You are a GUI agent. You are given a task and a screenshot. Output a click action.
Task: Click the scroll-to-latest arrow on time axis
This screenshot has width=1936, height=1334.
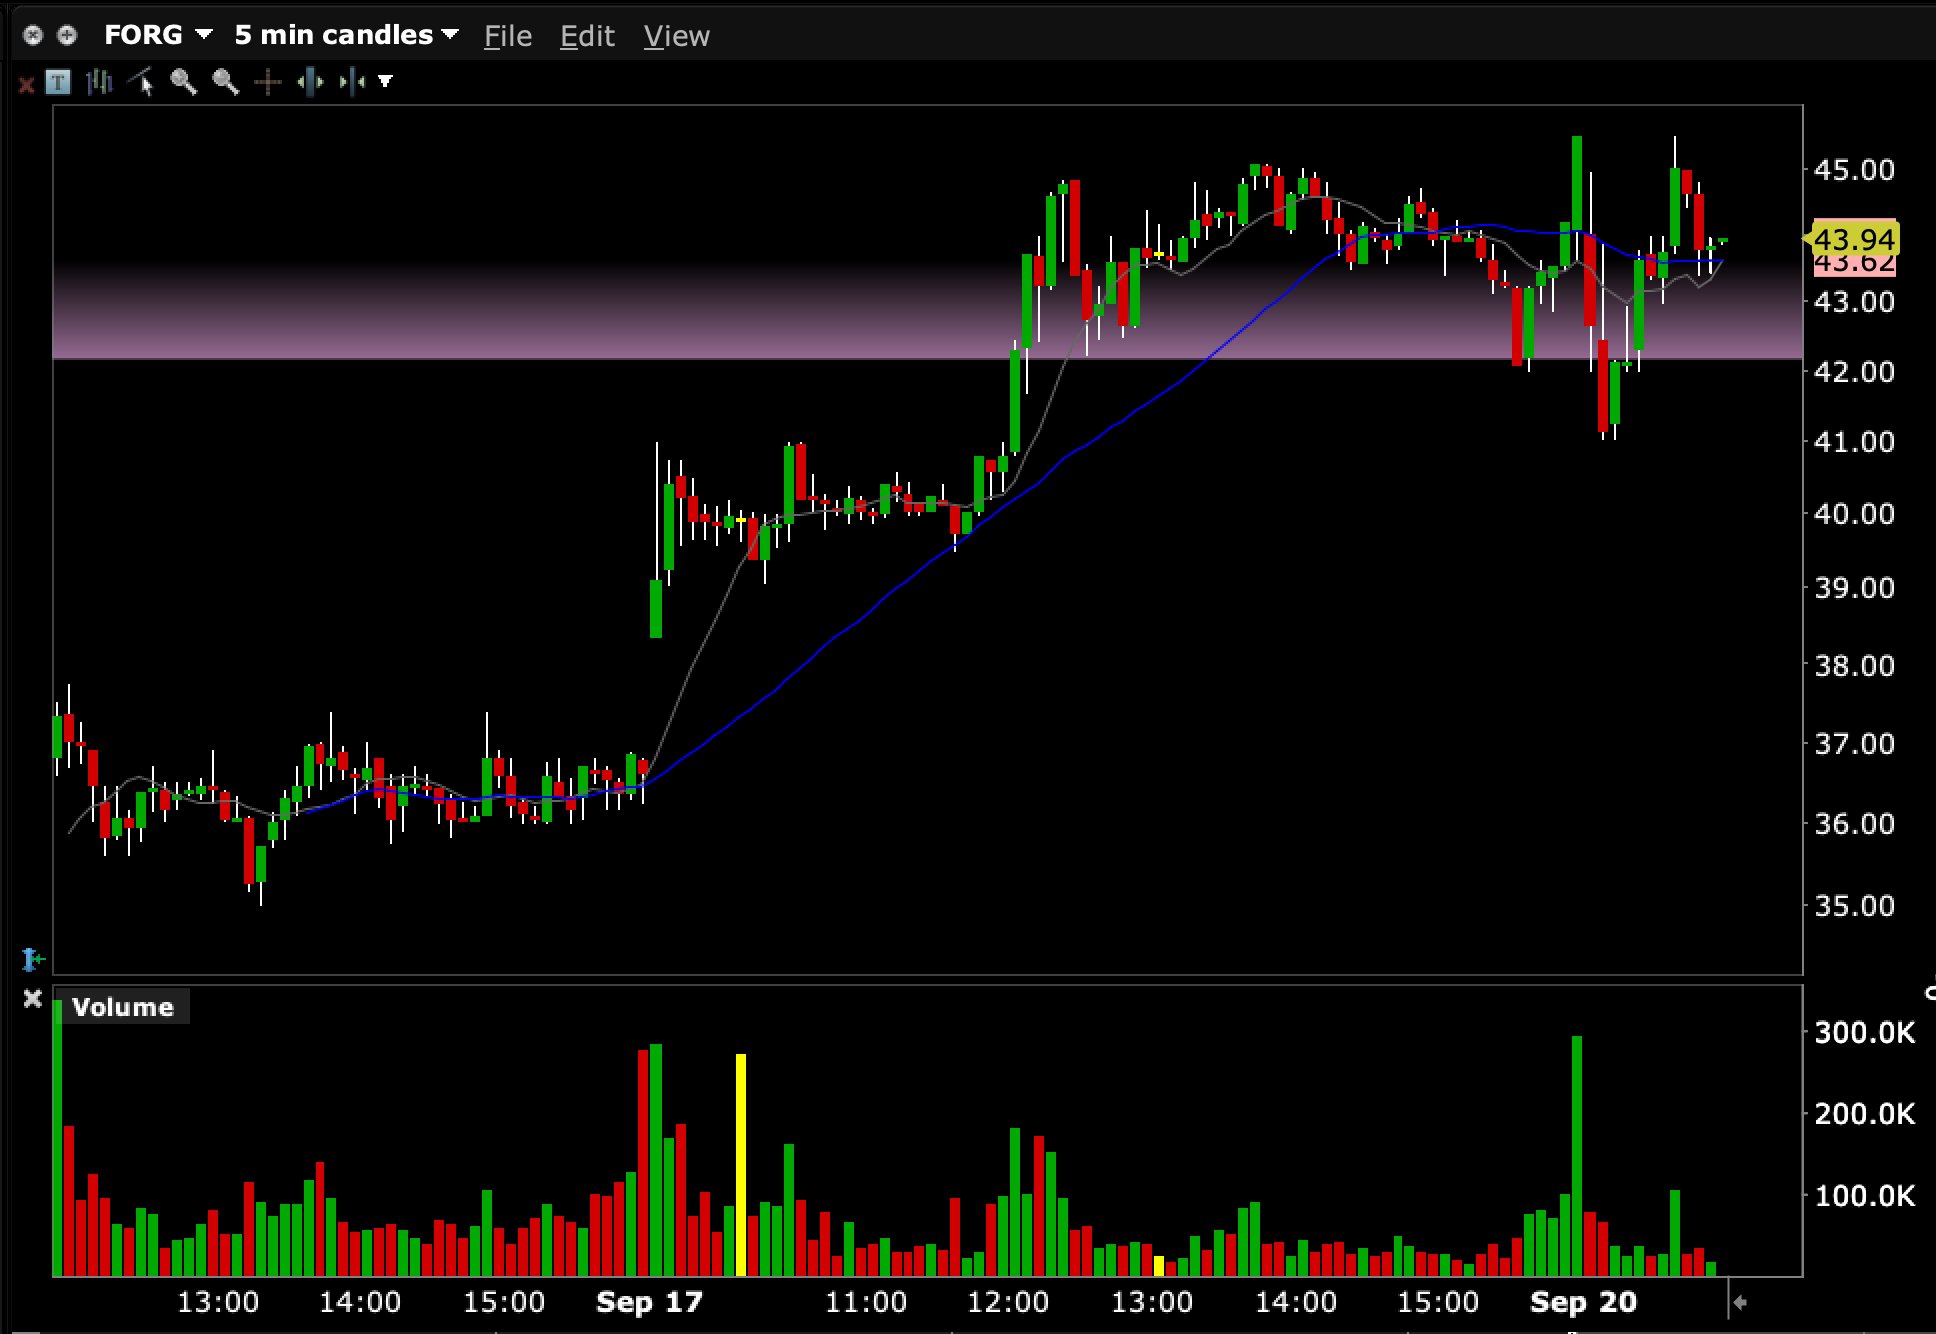tap(1740, 1302)
